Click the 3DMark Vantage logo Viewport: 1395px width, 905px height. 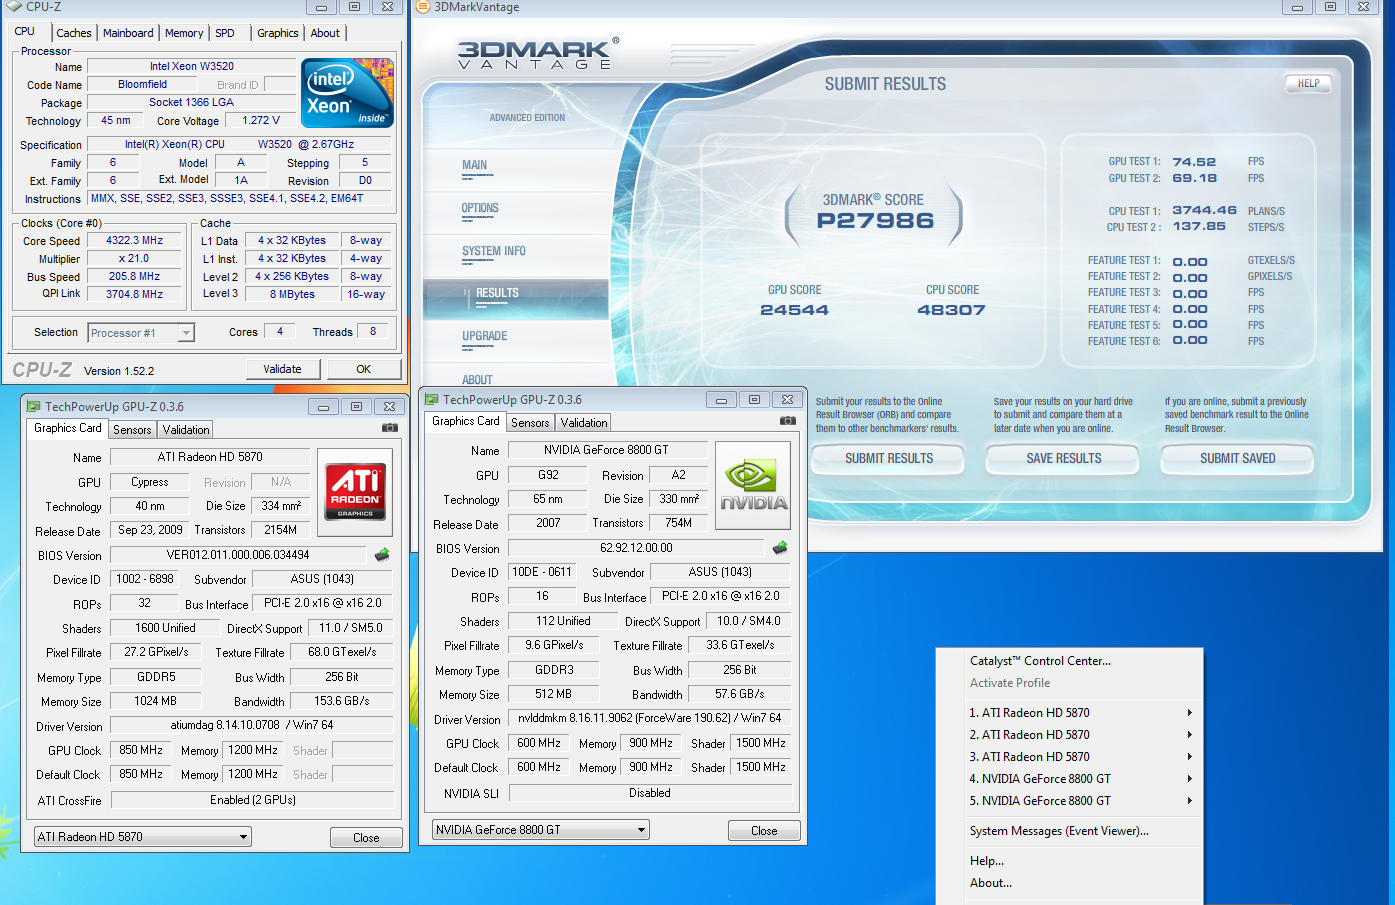click(x=538, y=54)
